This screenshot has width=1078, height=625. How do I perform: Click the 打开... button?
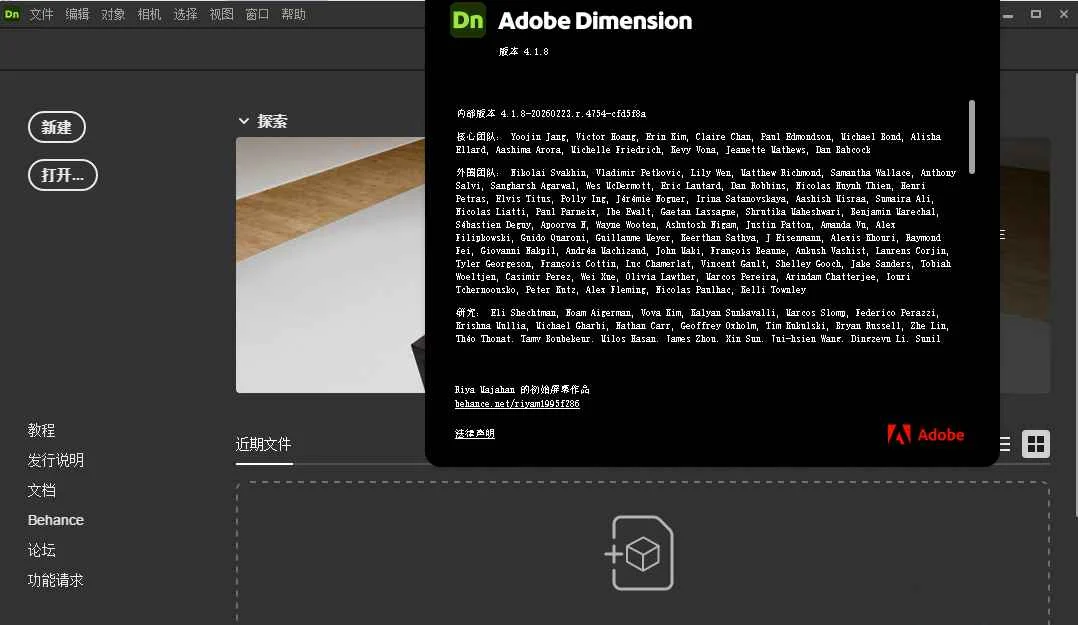(x=63, y=175)
